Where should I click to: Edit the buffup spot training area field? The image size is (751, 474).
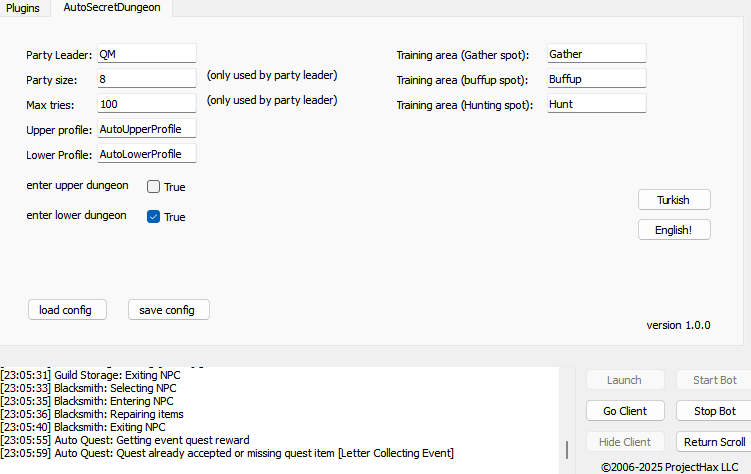596,79
